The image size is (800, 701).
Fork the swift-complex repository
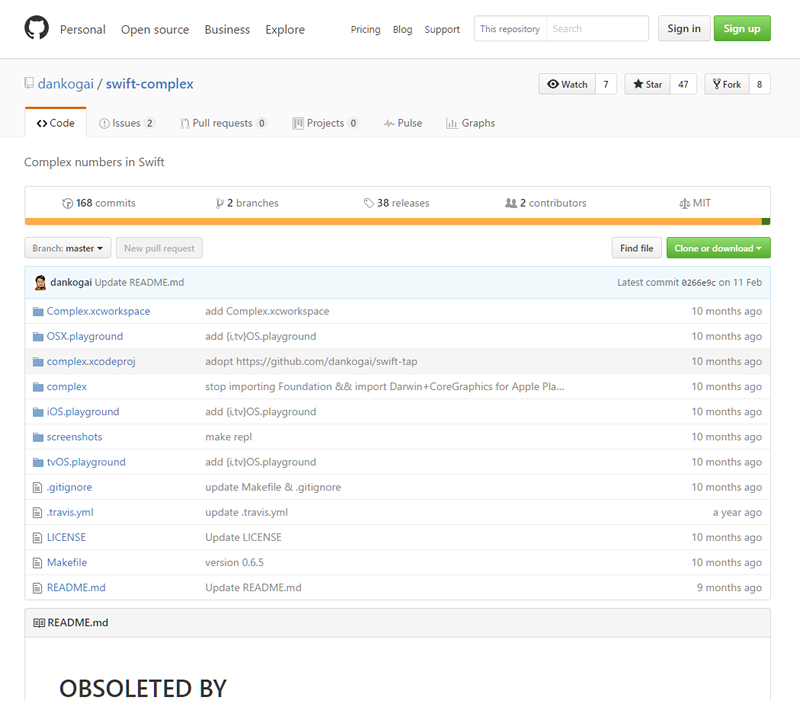[727, 84]
